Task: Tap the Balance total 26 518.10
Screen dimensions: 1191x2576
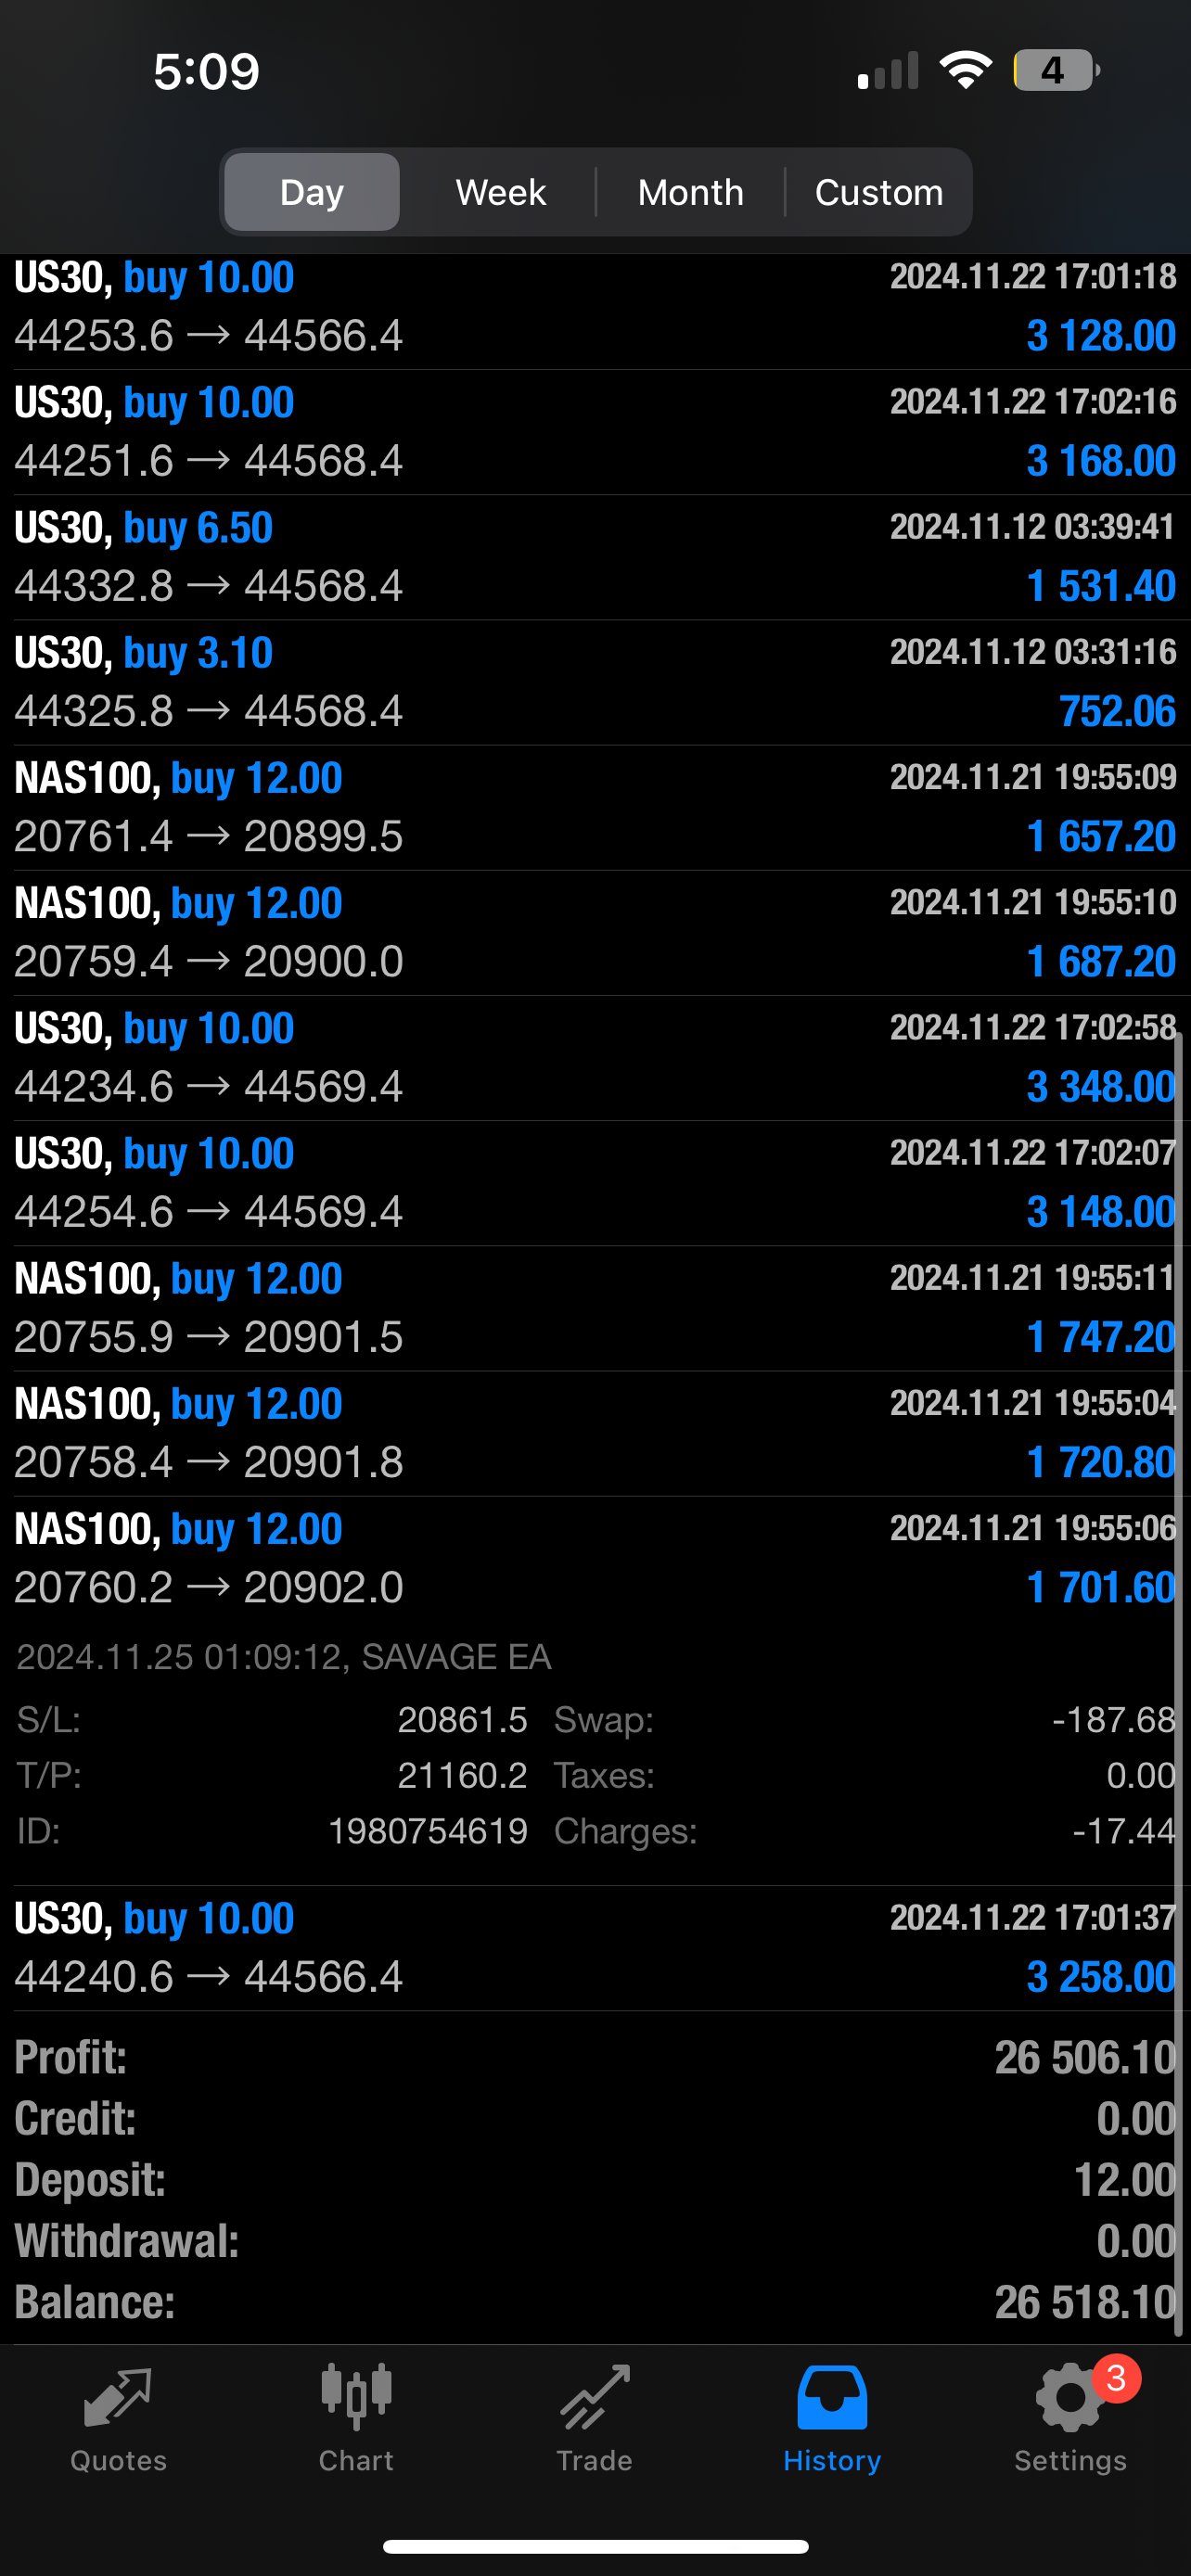Action: 1085,2302
